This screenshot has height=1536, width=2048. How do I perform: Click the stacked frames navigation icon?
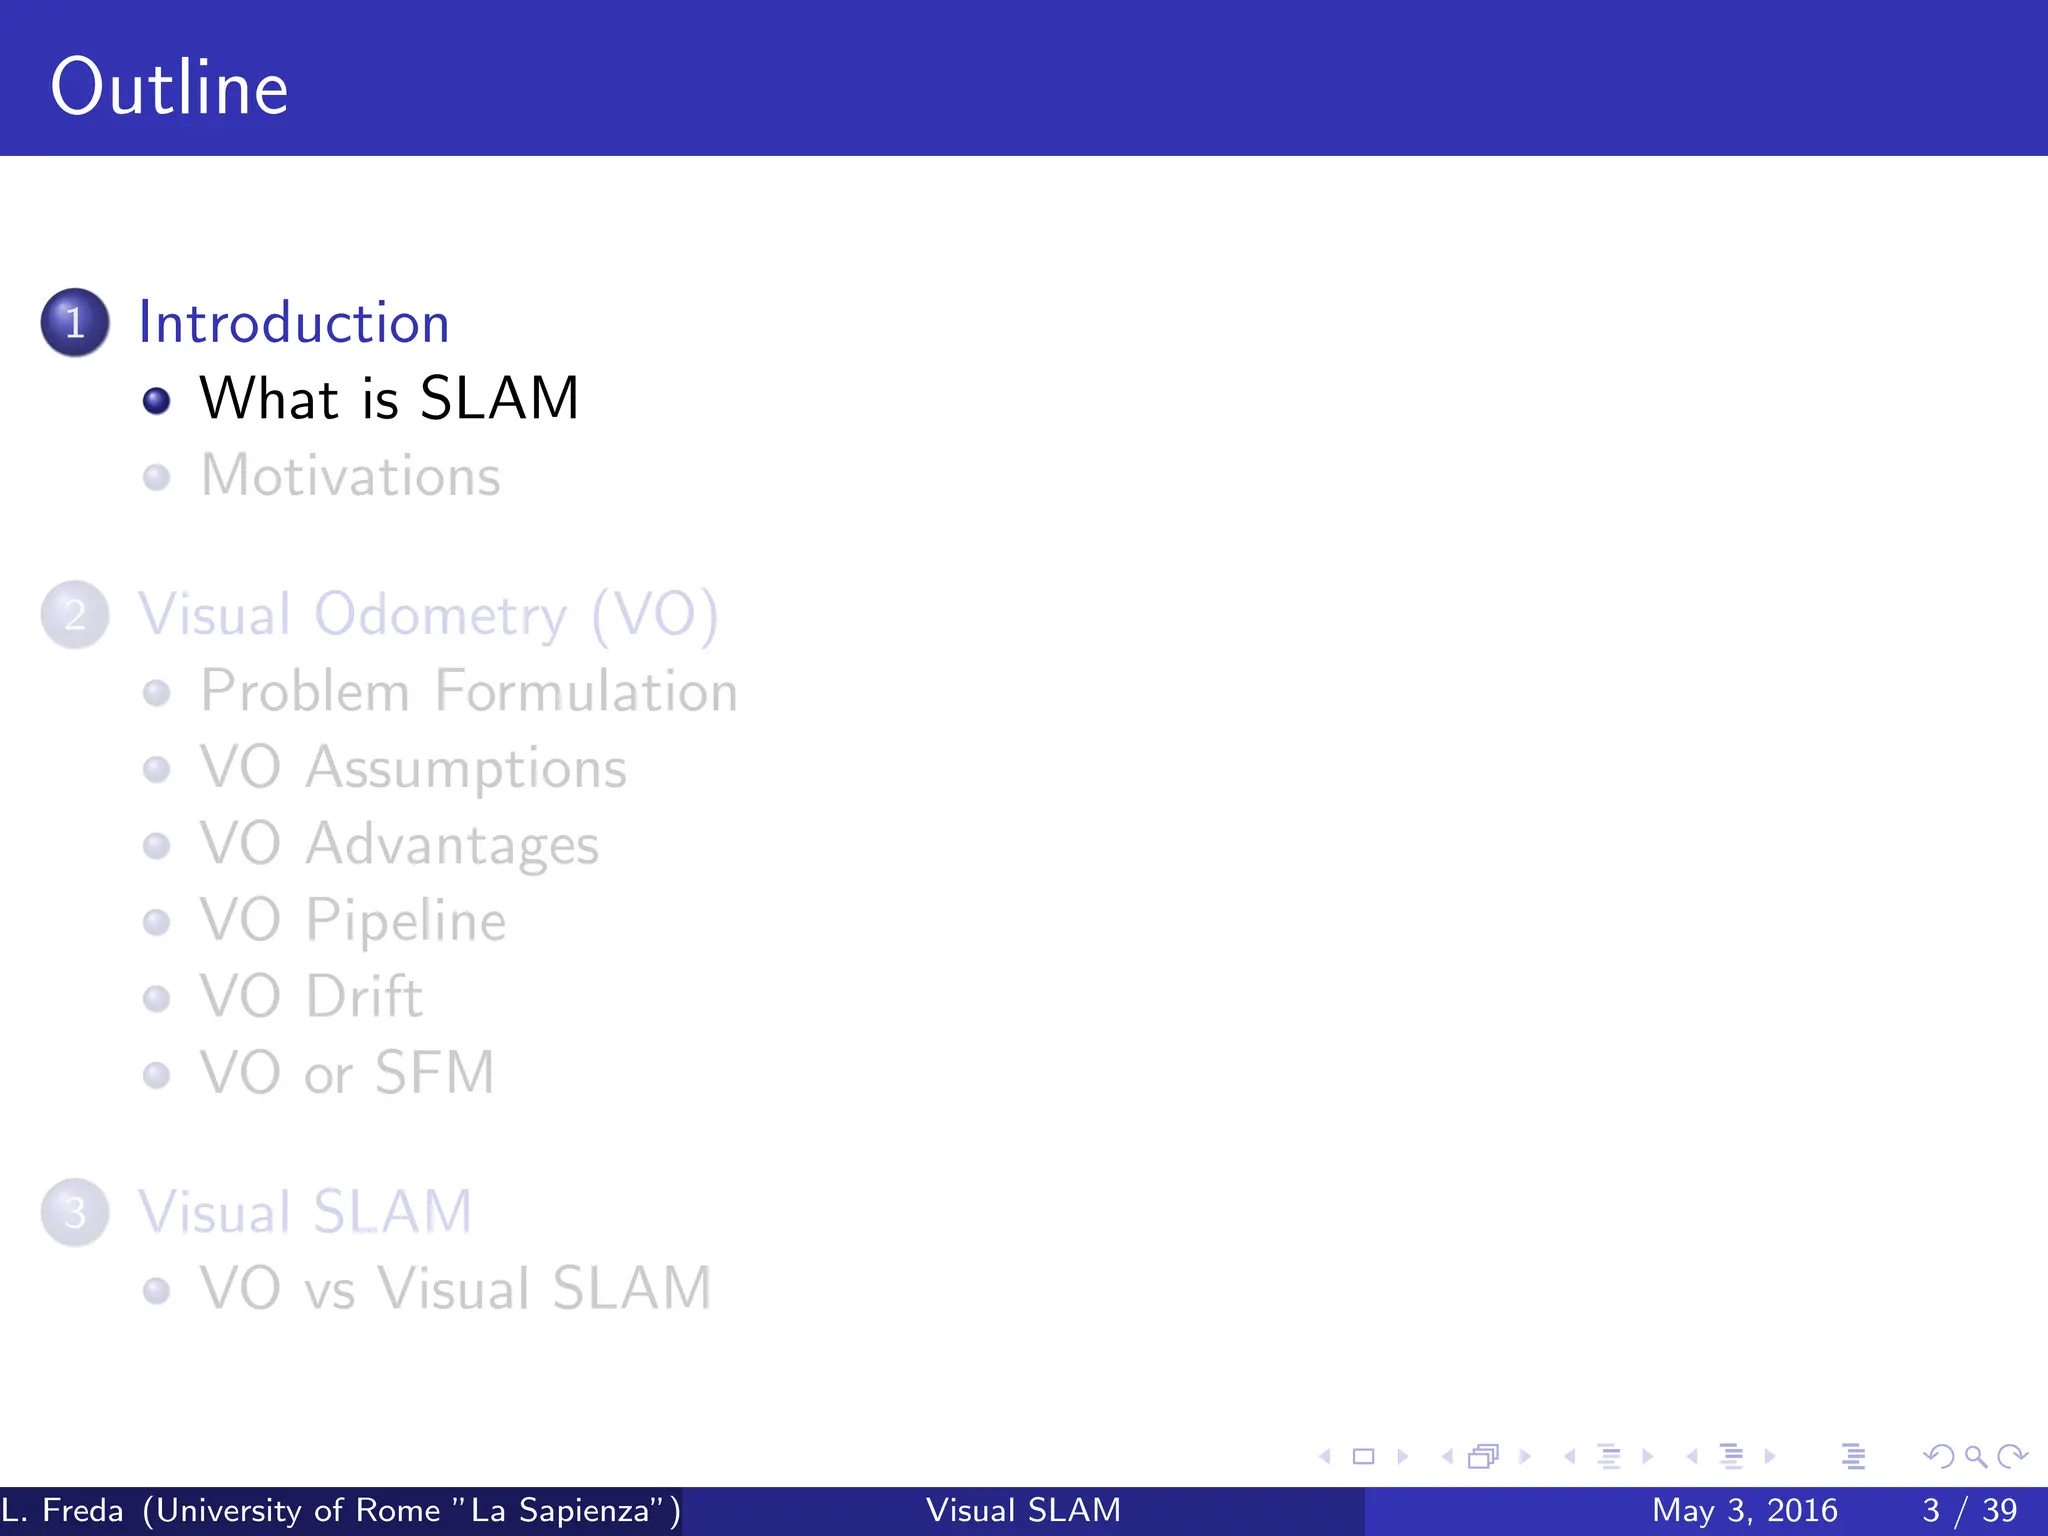click(1484, 1457)
